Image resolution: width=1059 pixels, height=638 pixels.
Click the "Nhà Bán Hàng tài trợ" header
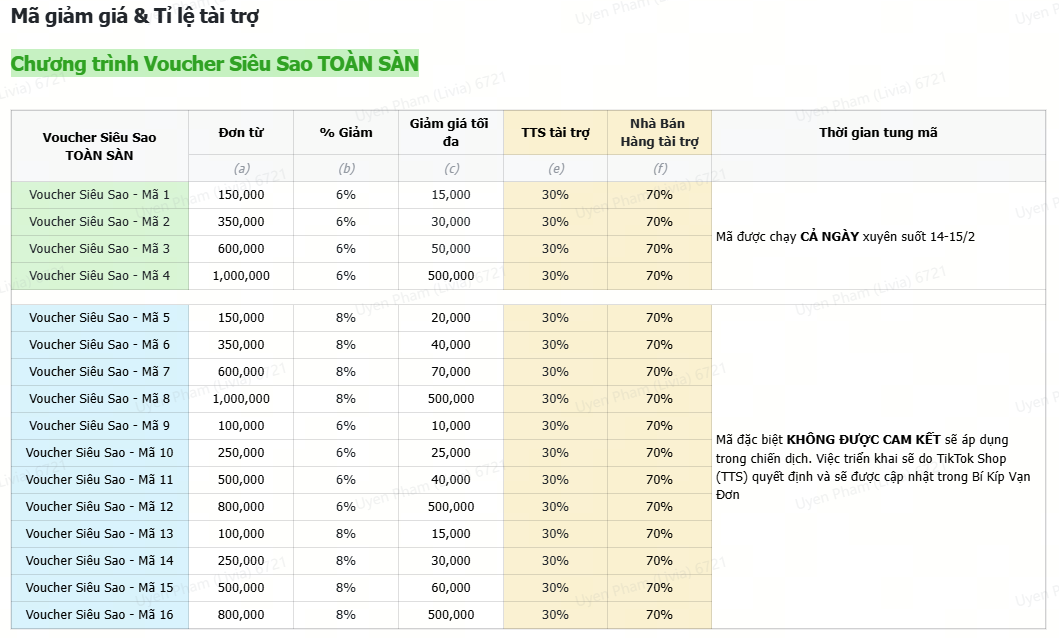click(x=659, y=132)
